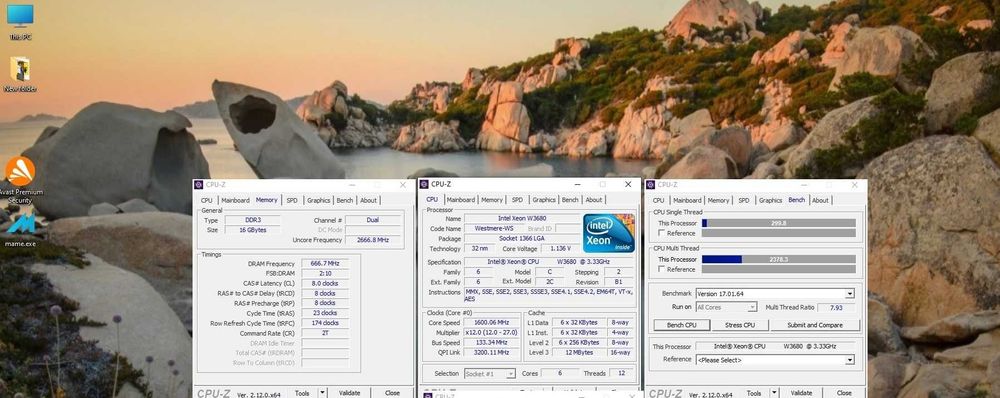
Task: Start the Stress CPU test
Action: click(740, 325)
